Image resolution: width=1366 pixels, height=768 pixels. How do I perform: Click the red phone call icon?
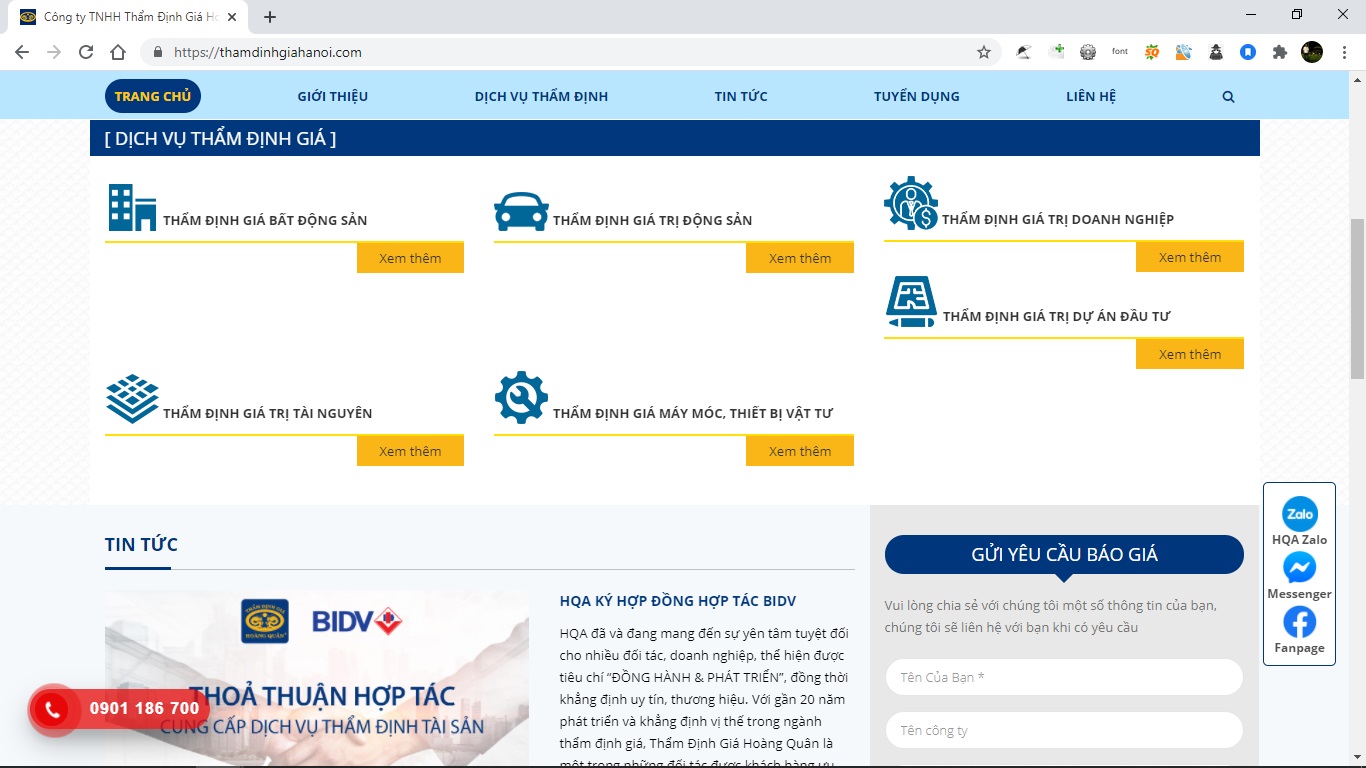[52, 710]
